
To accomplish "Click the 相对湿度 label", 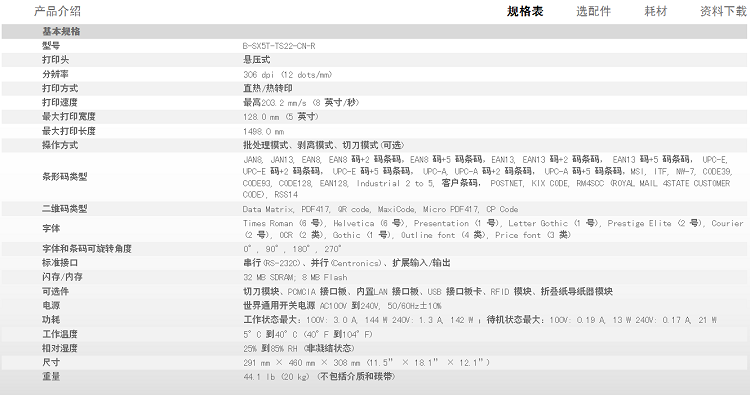I will click(x=60, y=348).
